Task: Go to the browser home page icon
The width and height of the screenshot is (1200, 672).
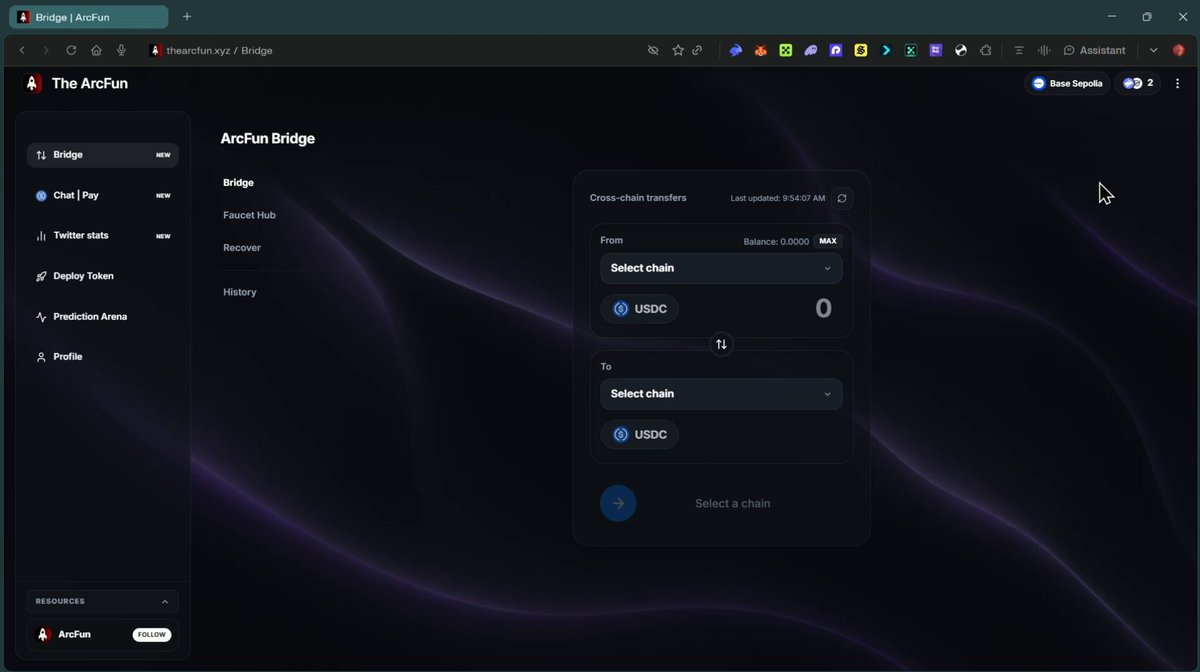Action: coord(96,50)
